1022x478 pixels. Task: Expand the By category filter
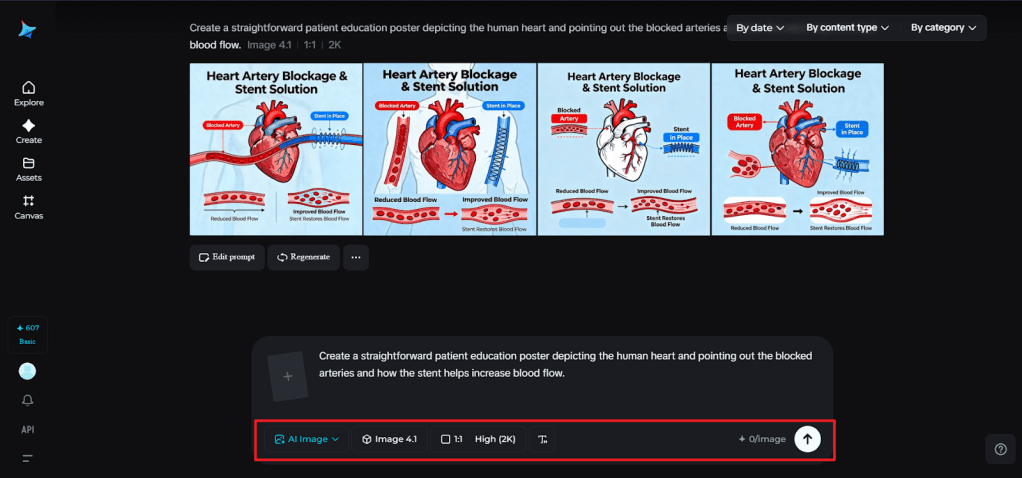(943, 28)
